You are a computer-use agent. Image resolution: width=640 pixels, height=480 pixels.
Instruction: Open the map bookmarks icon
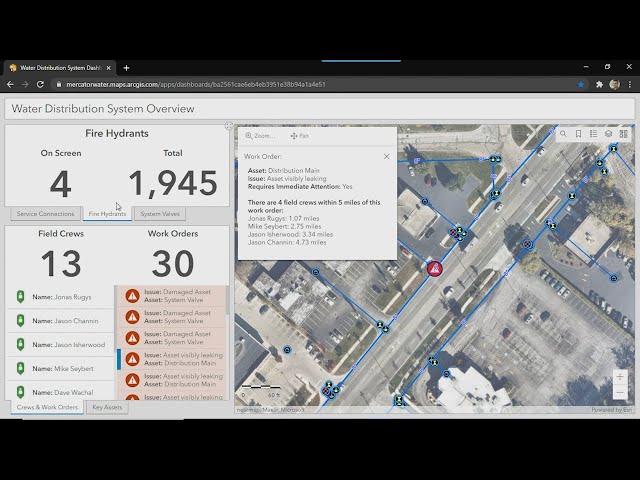[578, 134]
